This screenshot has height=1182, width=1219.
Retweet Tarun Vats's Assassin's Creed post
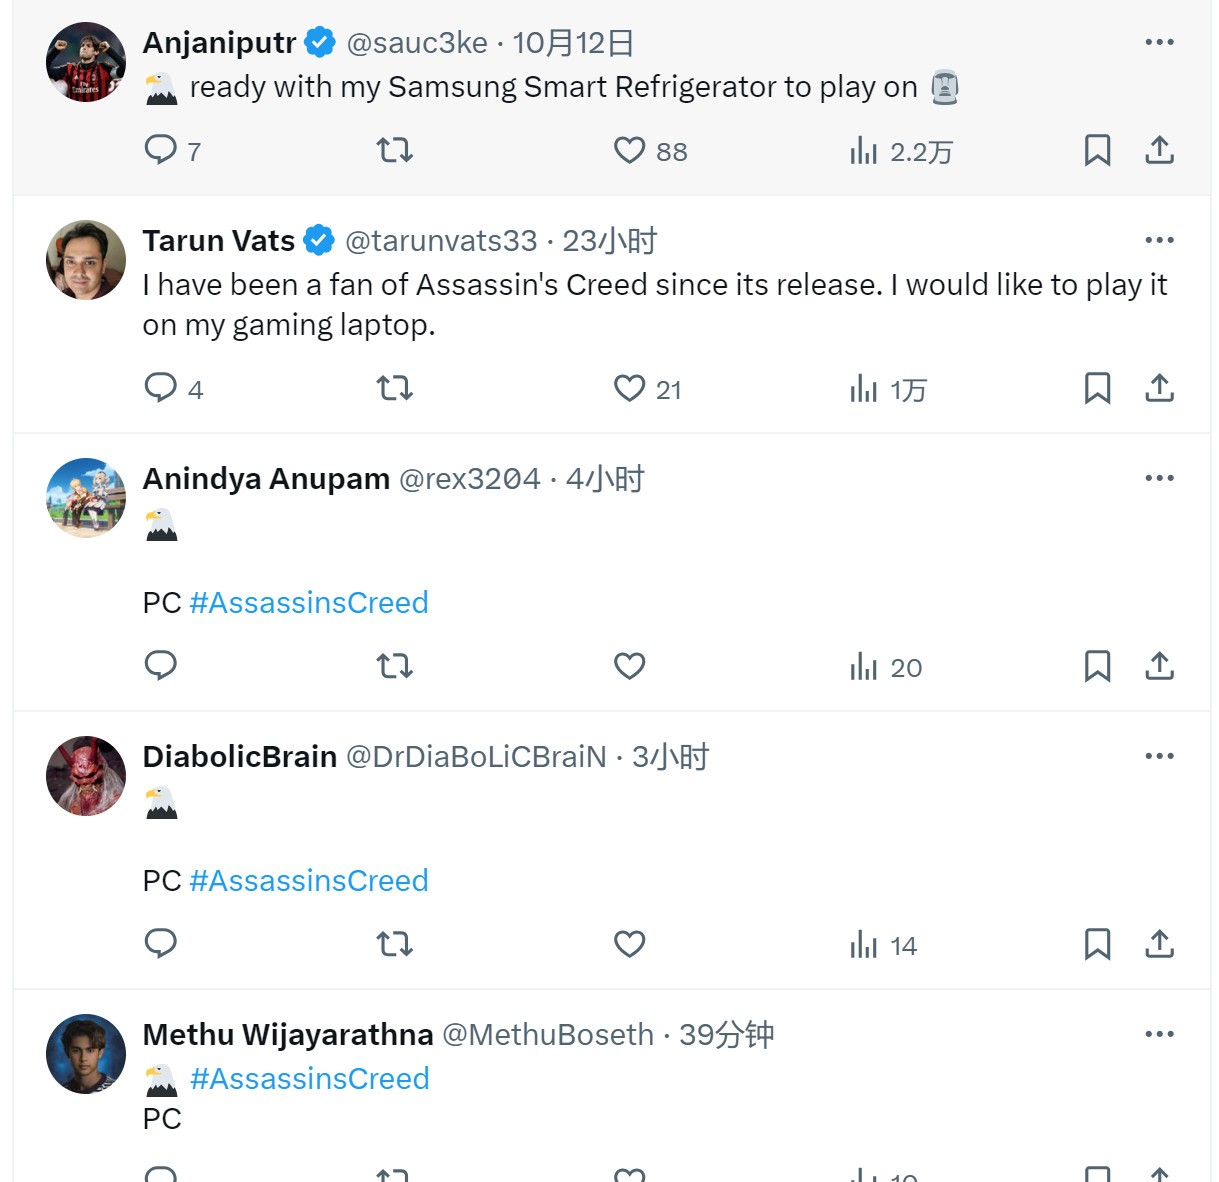394,388
